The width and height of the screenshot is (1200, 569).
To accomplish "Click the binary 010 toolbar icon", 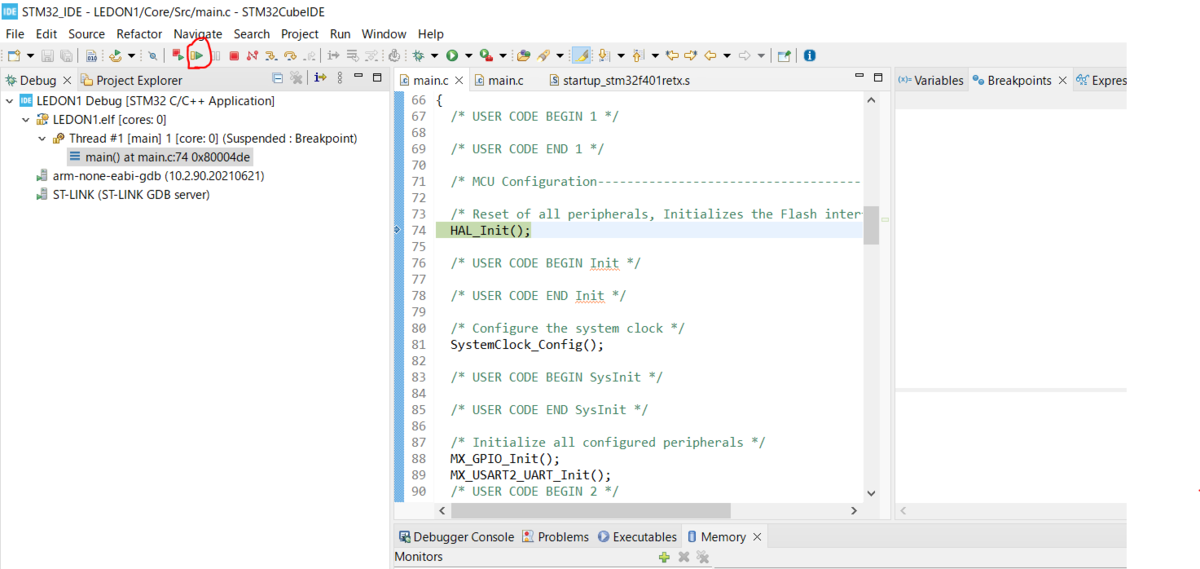I will 92,55.
